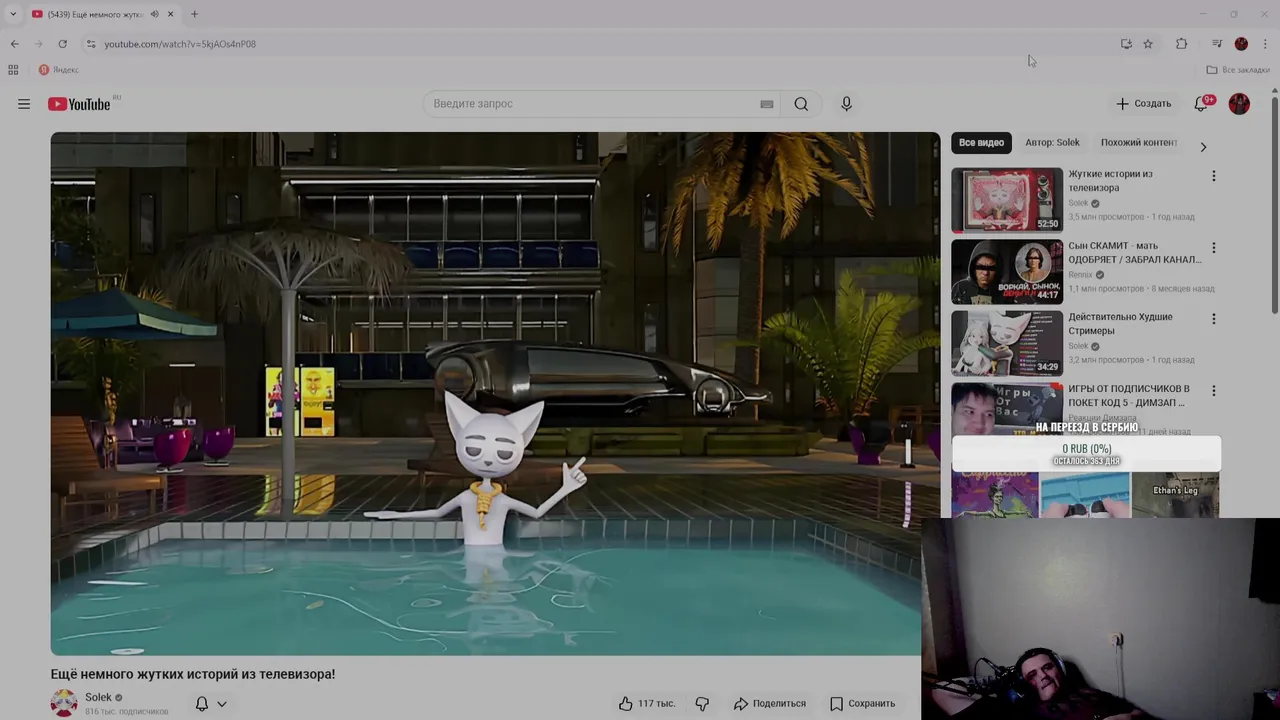
Task: Open video title Жуткие истории из телевизора
Action: (1110, 181)
